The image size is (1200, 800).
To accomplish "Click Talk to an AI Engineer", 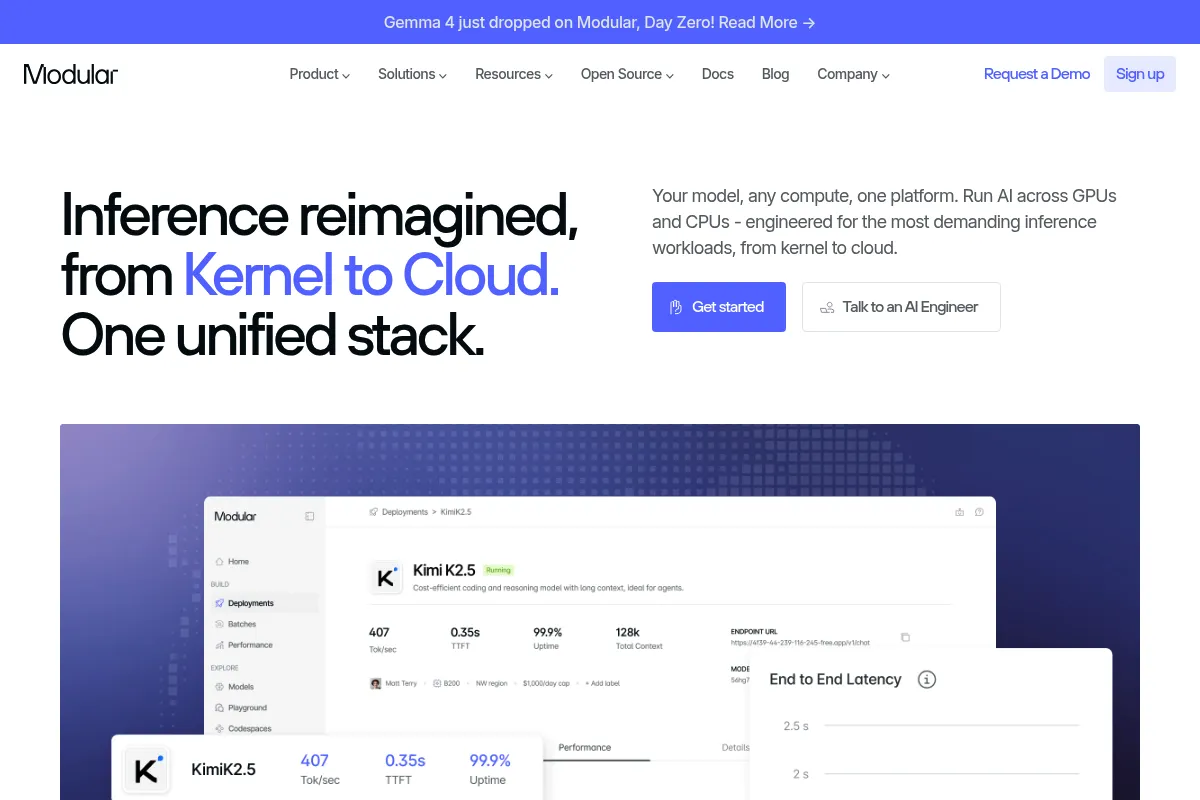I will [901, 307].
